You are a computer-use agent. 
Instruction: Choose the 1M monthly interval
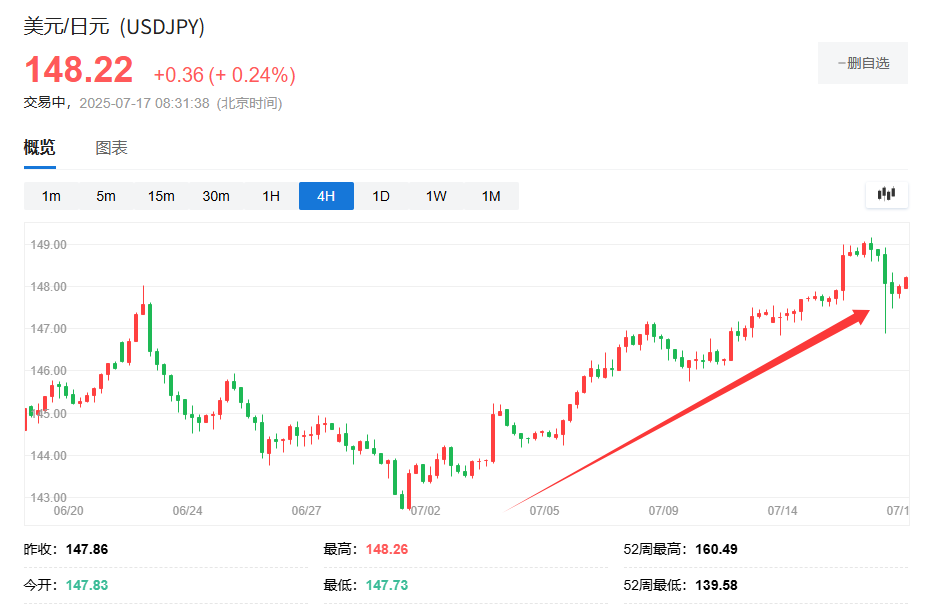[x=490, y=196]
